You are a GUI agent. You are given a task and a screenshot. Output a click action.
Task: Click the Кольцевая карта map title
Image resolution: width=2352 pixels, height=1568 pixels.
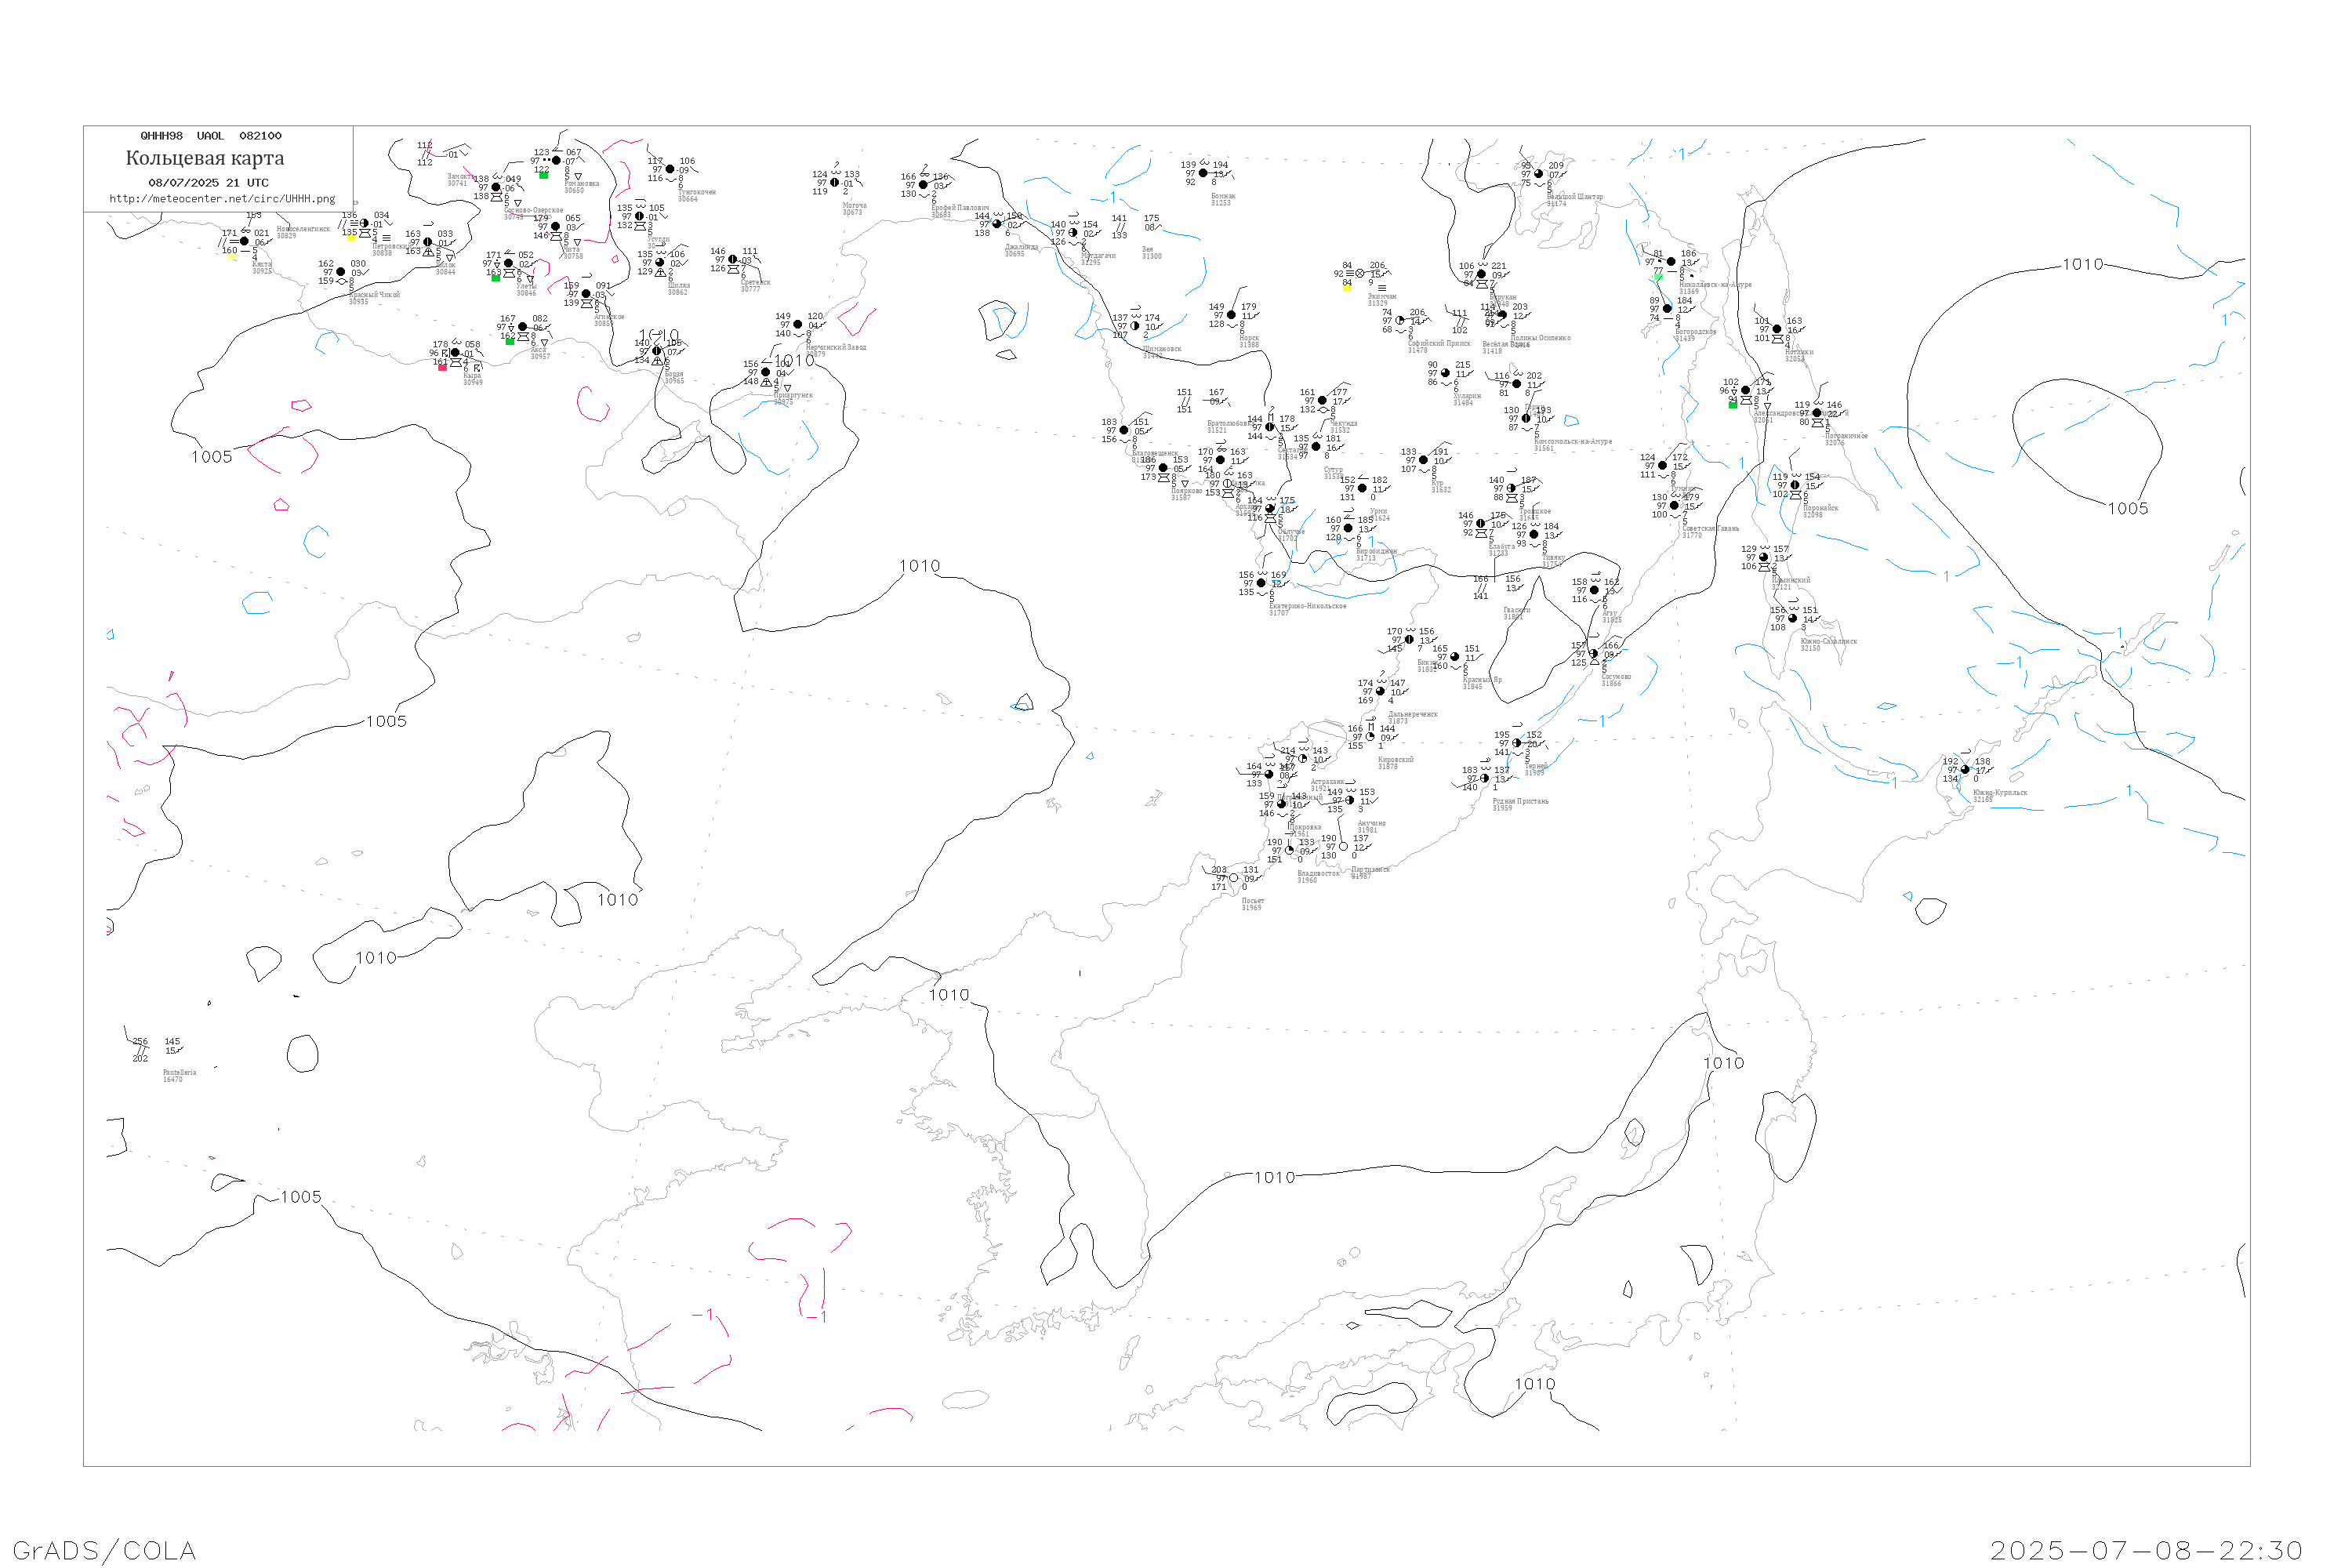(205, 158)
